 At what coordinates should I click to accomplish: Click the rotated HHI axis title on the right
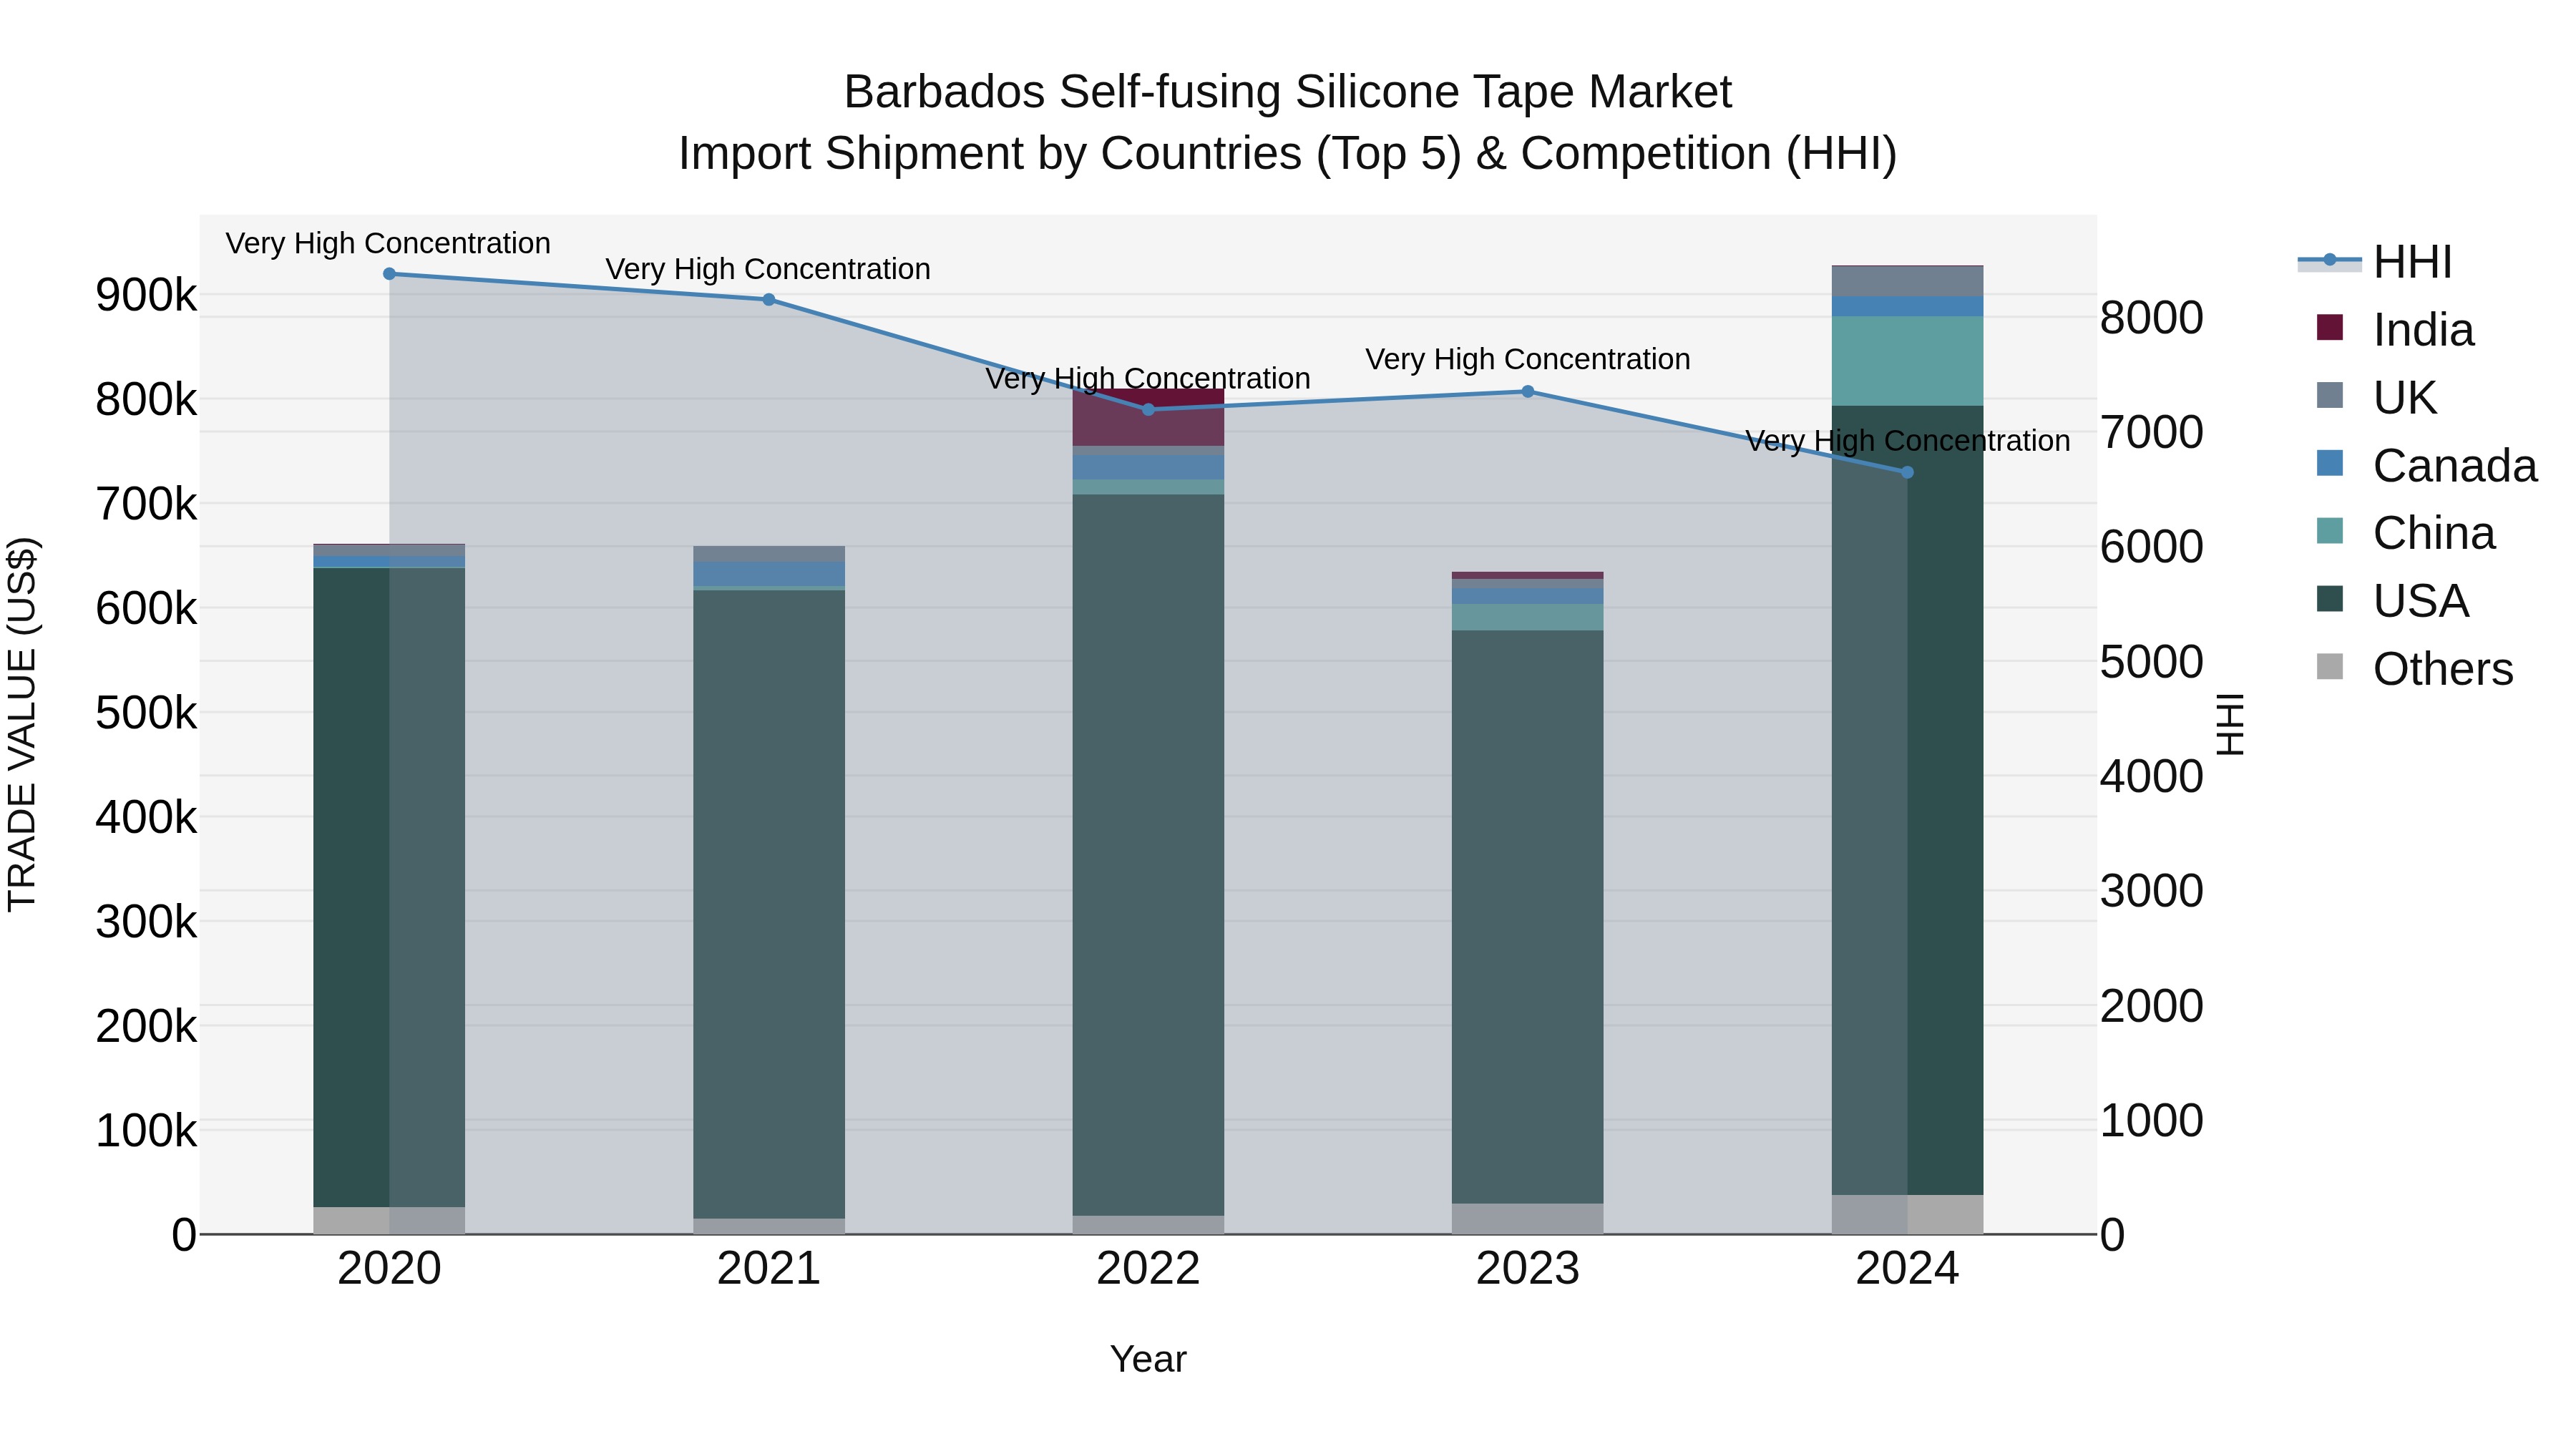2231,724
